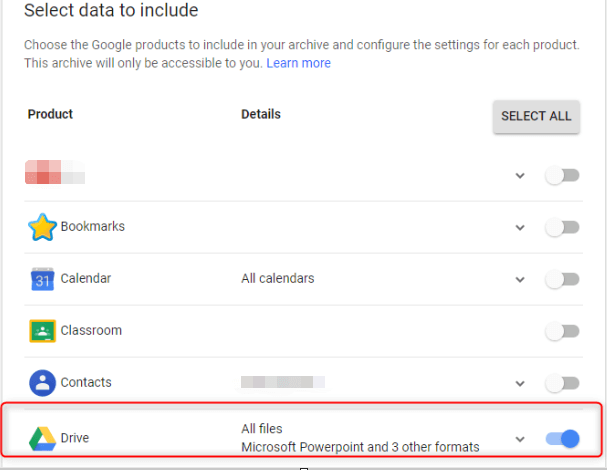Image resolution: width=607 pixels, height=470 pixels.
Task: Expand the Bookmarks details chevron
Action: [520, 228]
